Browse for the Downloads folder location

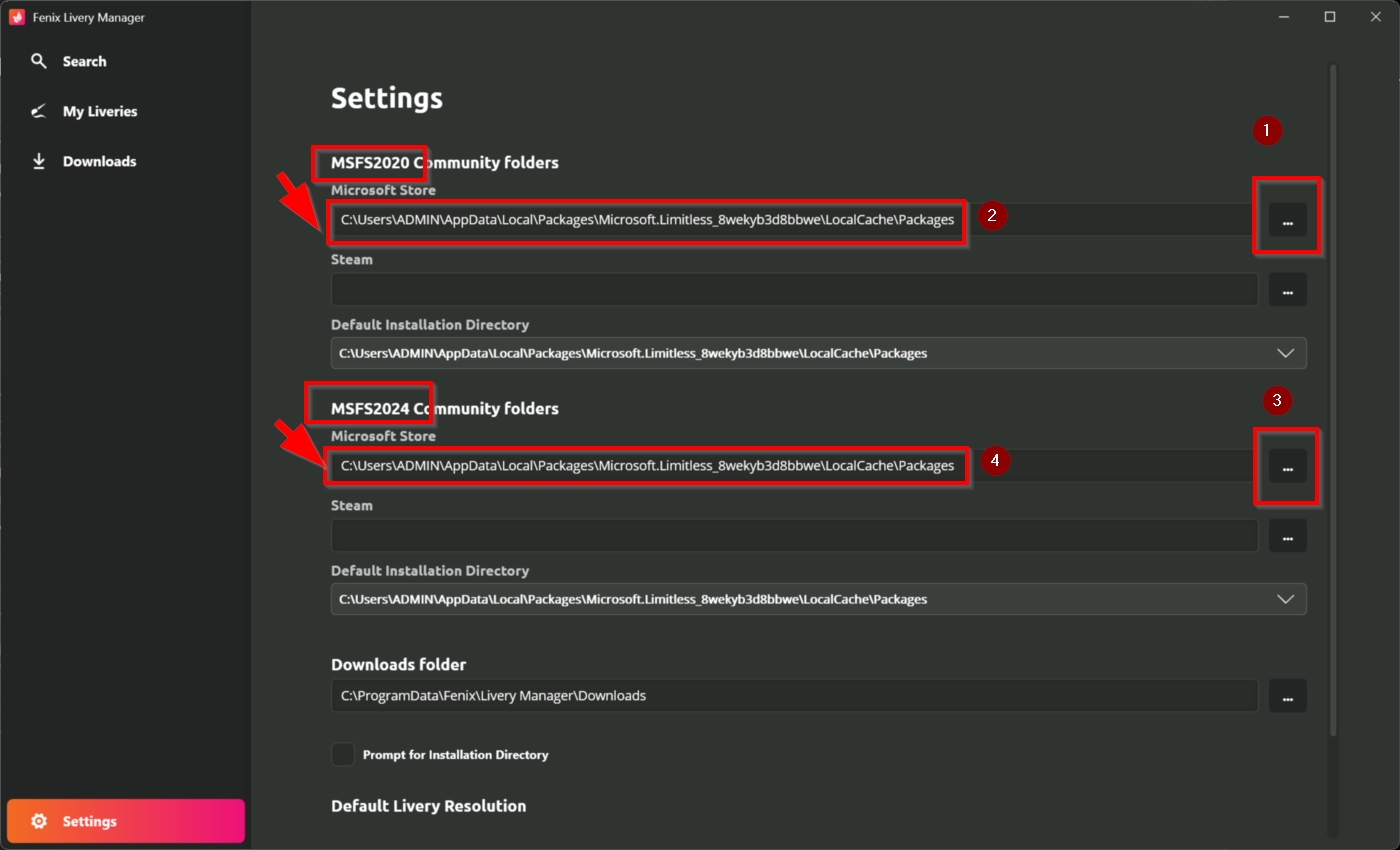coord(1288,696)
